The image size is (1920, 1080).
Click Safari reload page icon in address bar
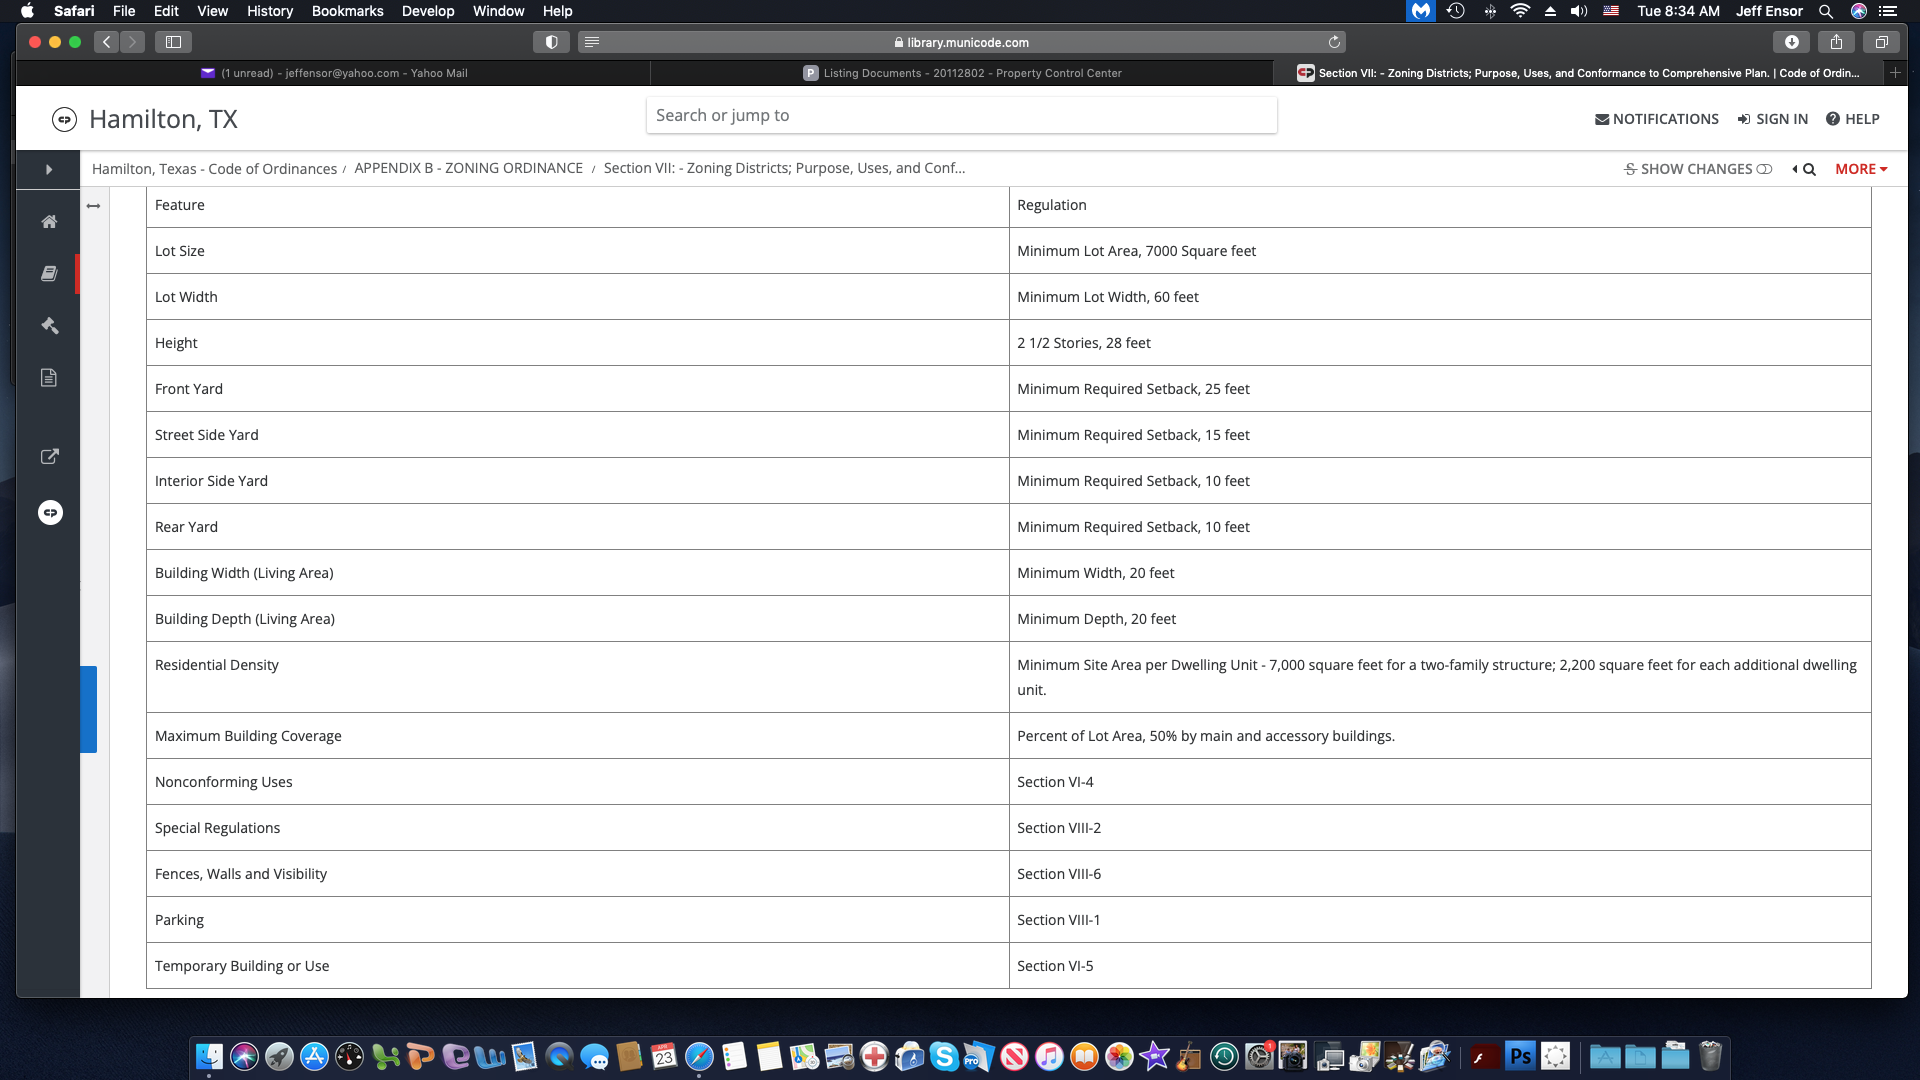coord(1334,42)
